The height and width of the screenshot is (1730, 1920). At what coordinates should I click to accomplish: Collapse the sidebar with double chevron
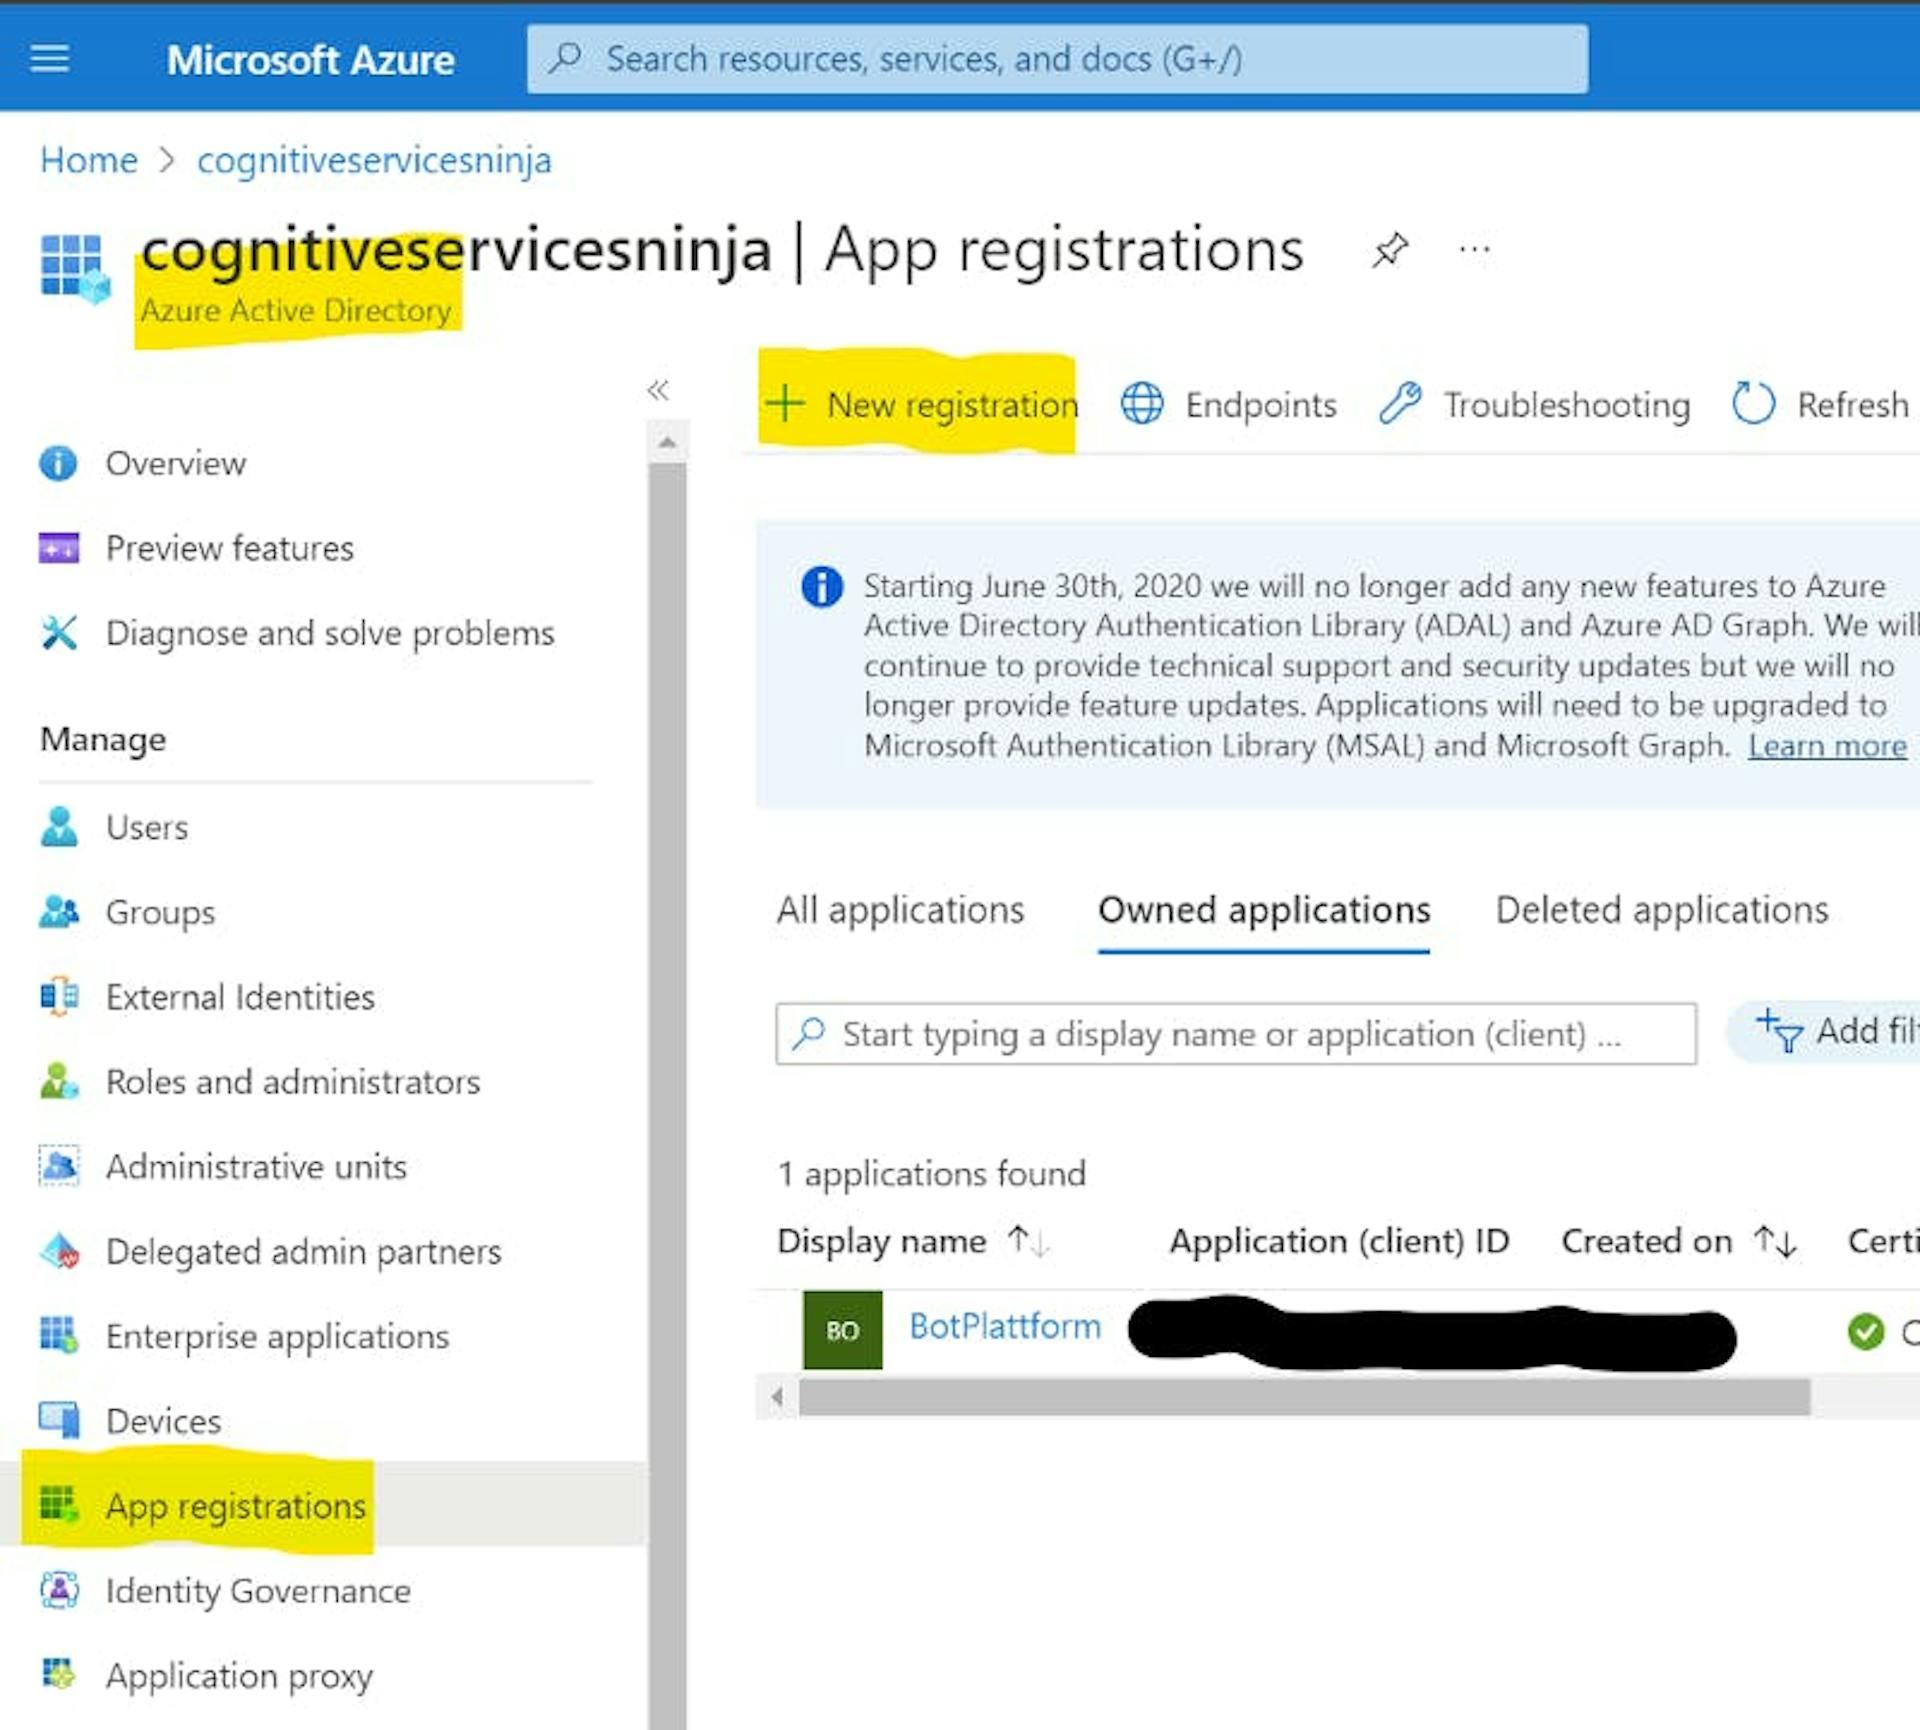658,390
